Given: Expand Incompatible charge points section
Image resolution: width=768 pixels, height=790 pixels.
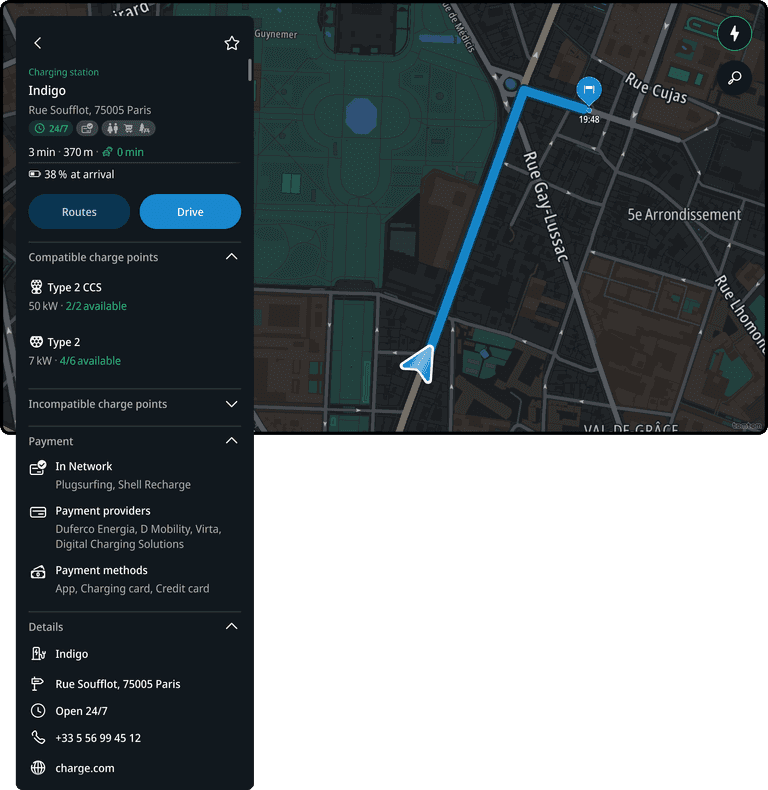Looking at the screenshot, I should pos(231,404).
